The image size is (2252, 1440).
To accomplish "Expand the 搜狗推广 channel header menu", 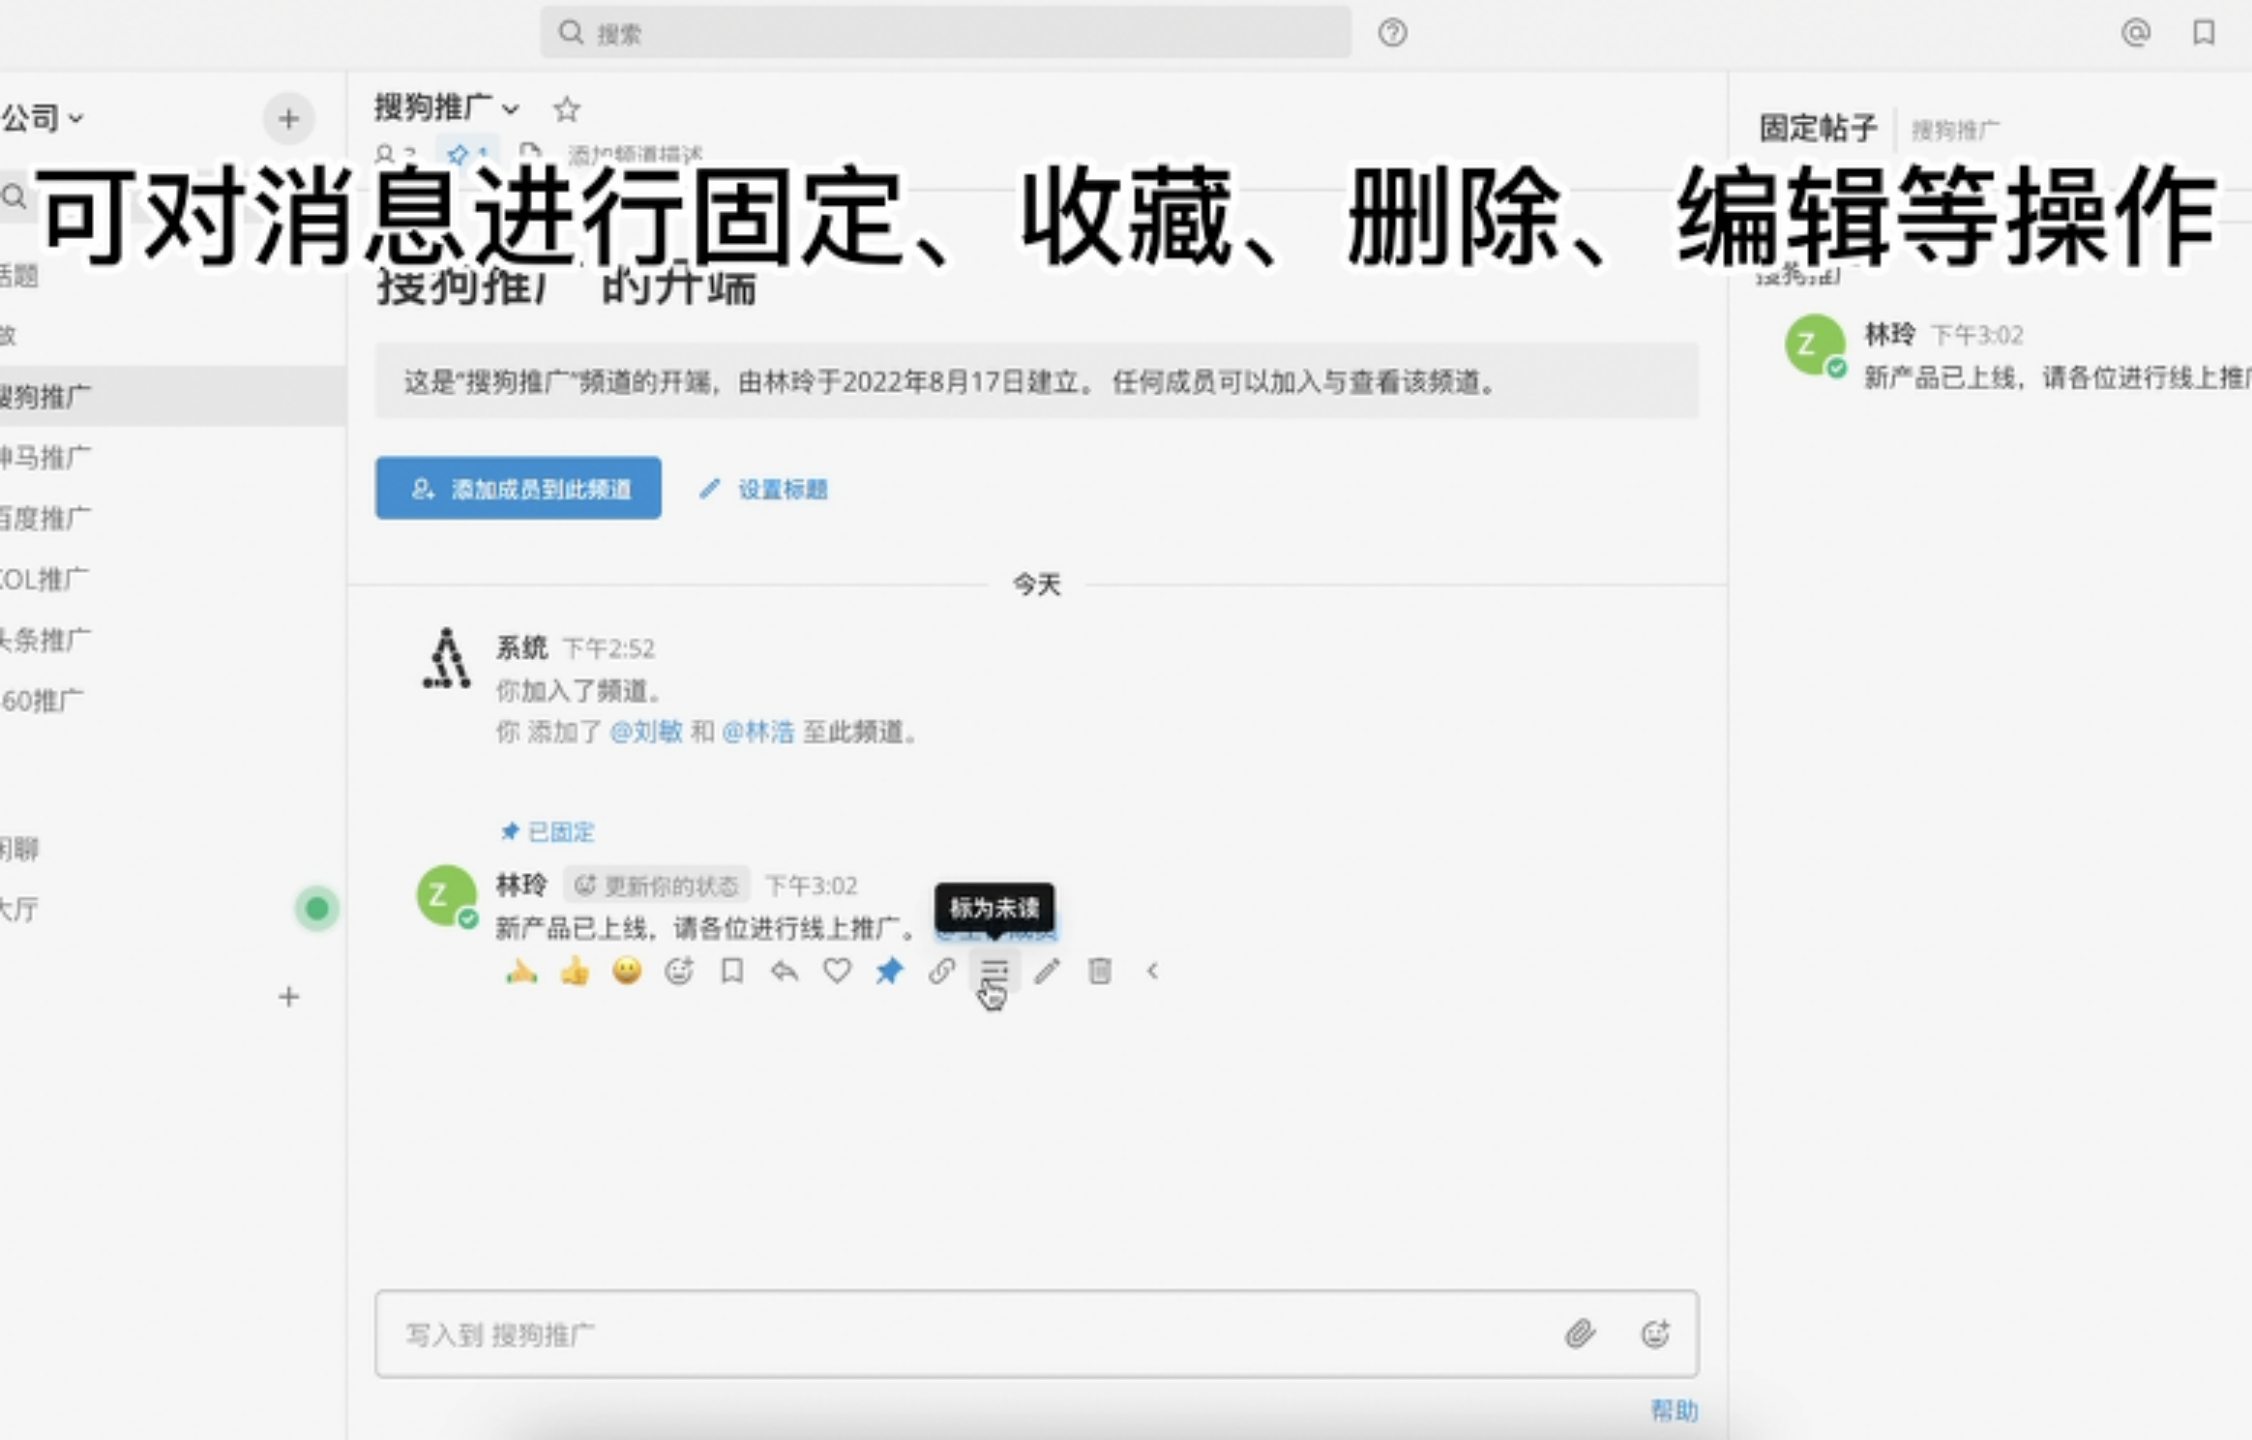I will (447, 107).
